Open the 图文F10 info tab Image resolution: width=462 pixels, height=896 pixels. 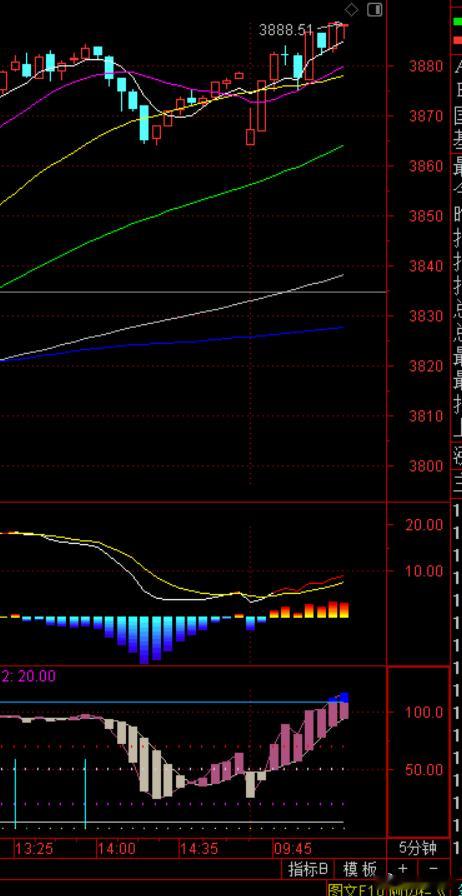(x=355, y=889)
